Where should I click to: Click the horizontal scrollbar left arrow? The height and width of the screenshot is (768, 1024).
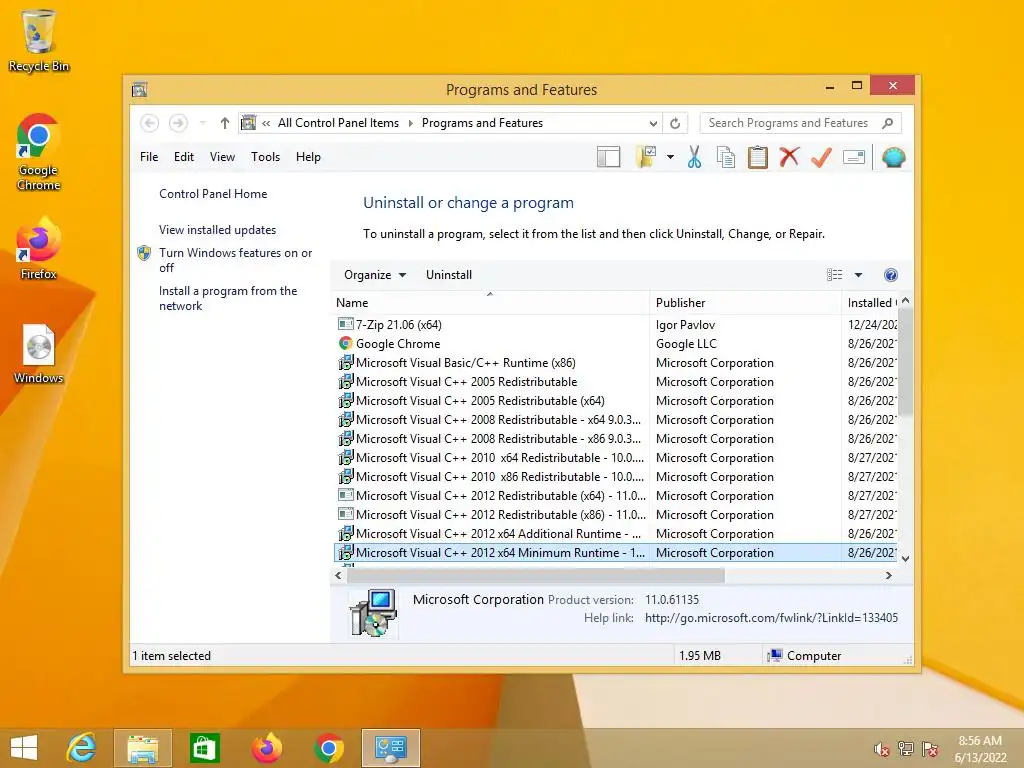pos(338,575)
